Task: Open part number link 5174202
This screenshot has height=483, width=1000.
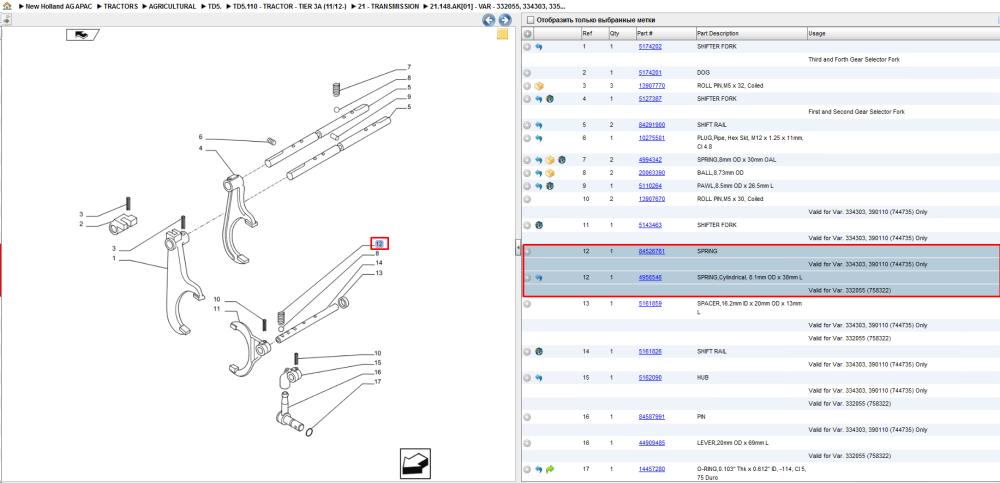Action: tap(650, 47)
